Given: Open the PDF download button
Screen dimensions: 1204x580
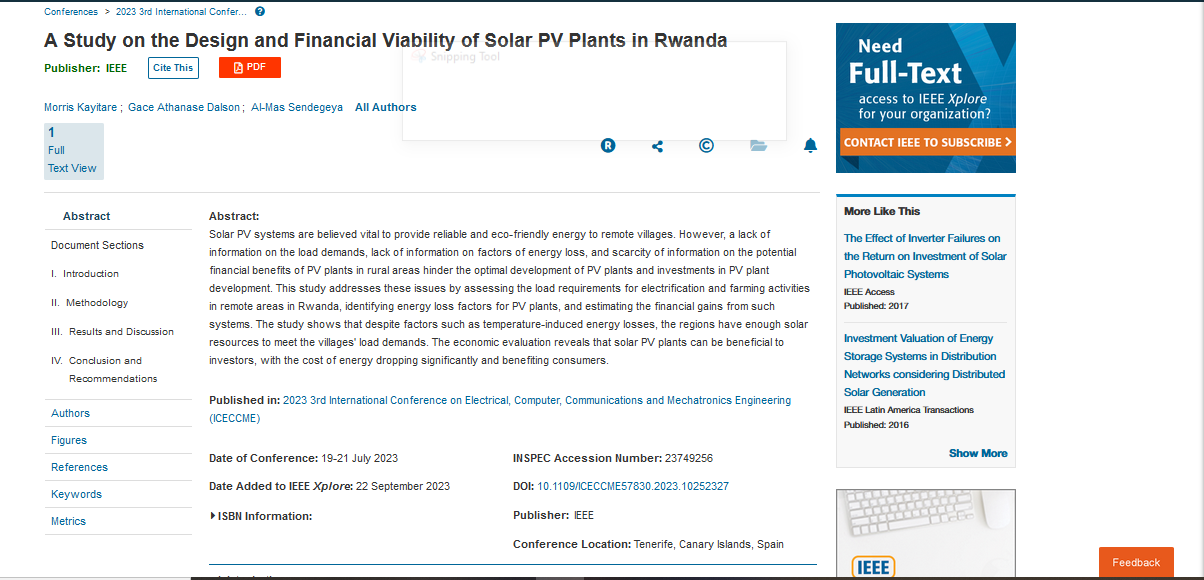Looking at the screenshot, I should [x=249, y=67].
